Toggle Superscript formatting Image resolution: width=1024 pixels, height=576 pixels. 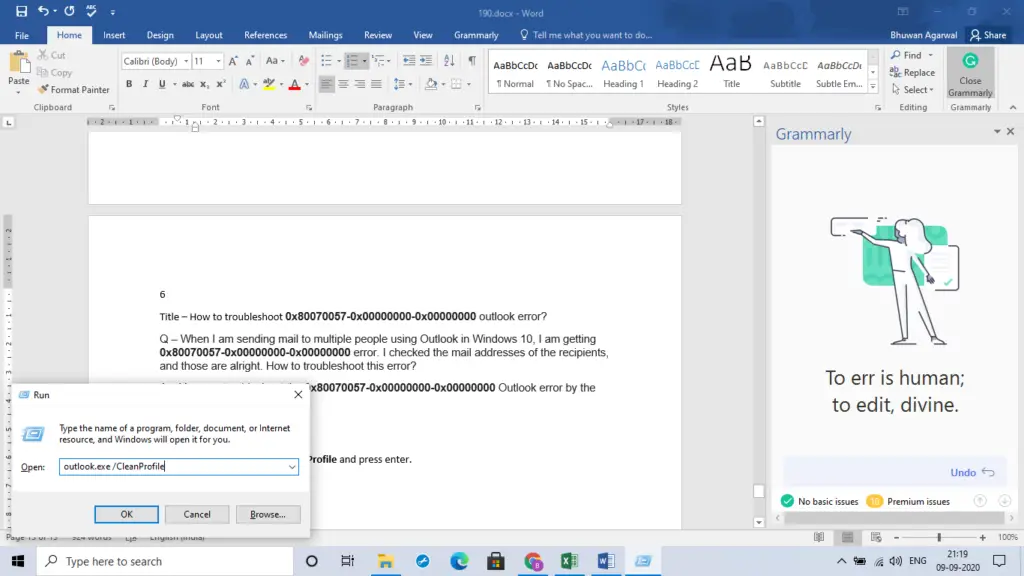pos(221,84)
